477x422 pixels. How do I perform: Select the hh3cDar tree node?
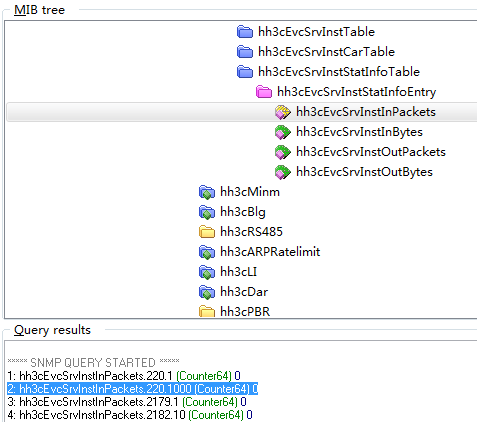[244, 292]
